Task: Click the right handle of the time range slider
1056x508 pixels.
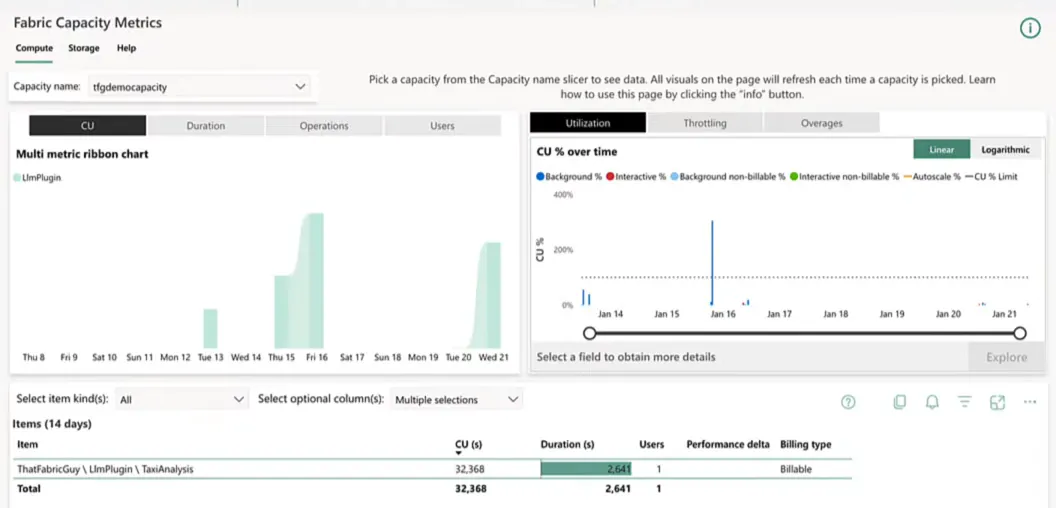Action: coord(1020,333)
